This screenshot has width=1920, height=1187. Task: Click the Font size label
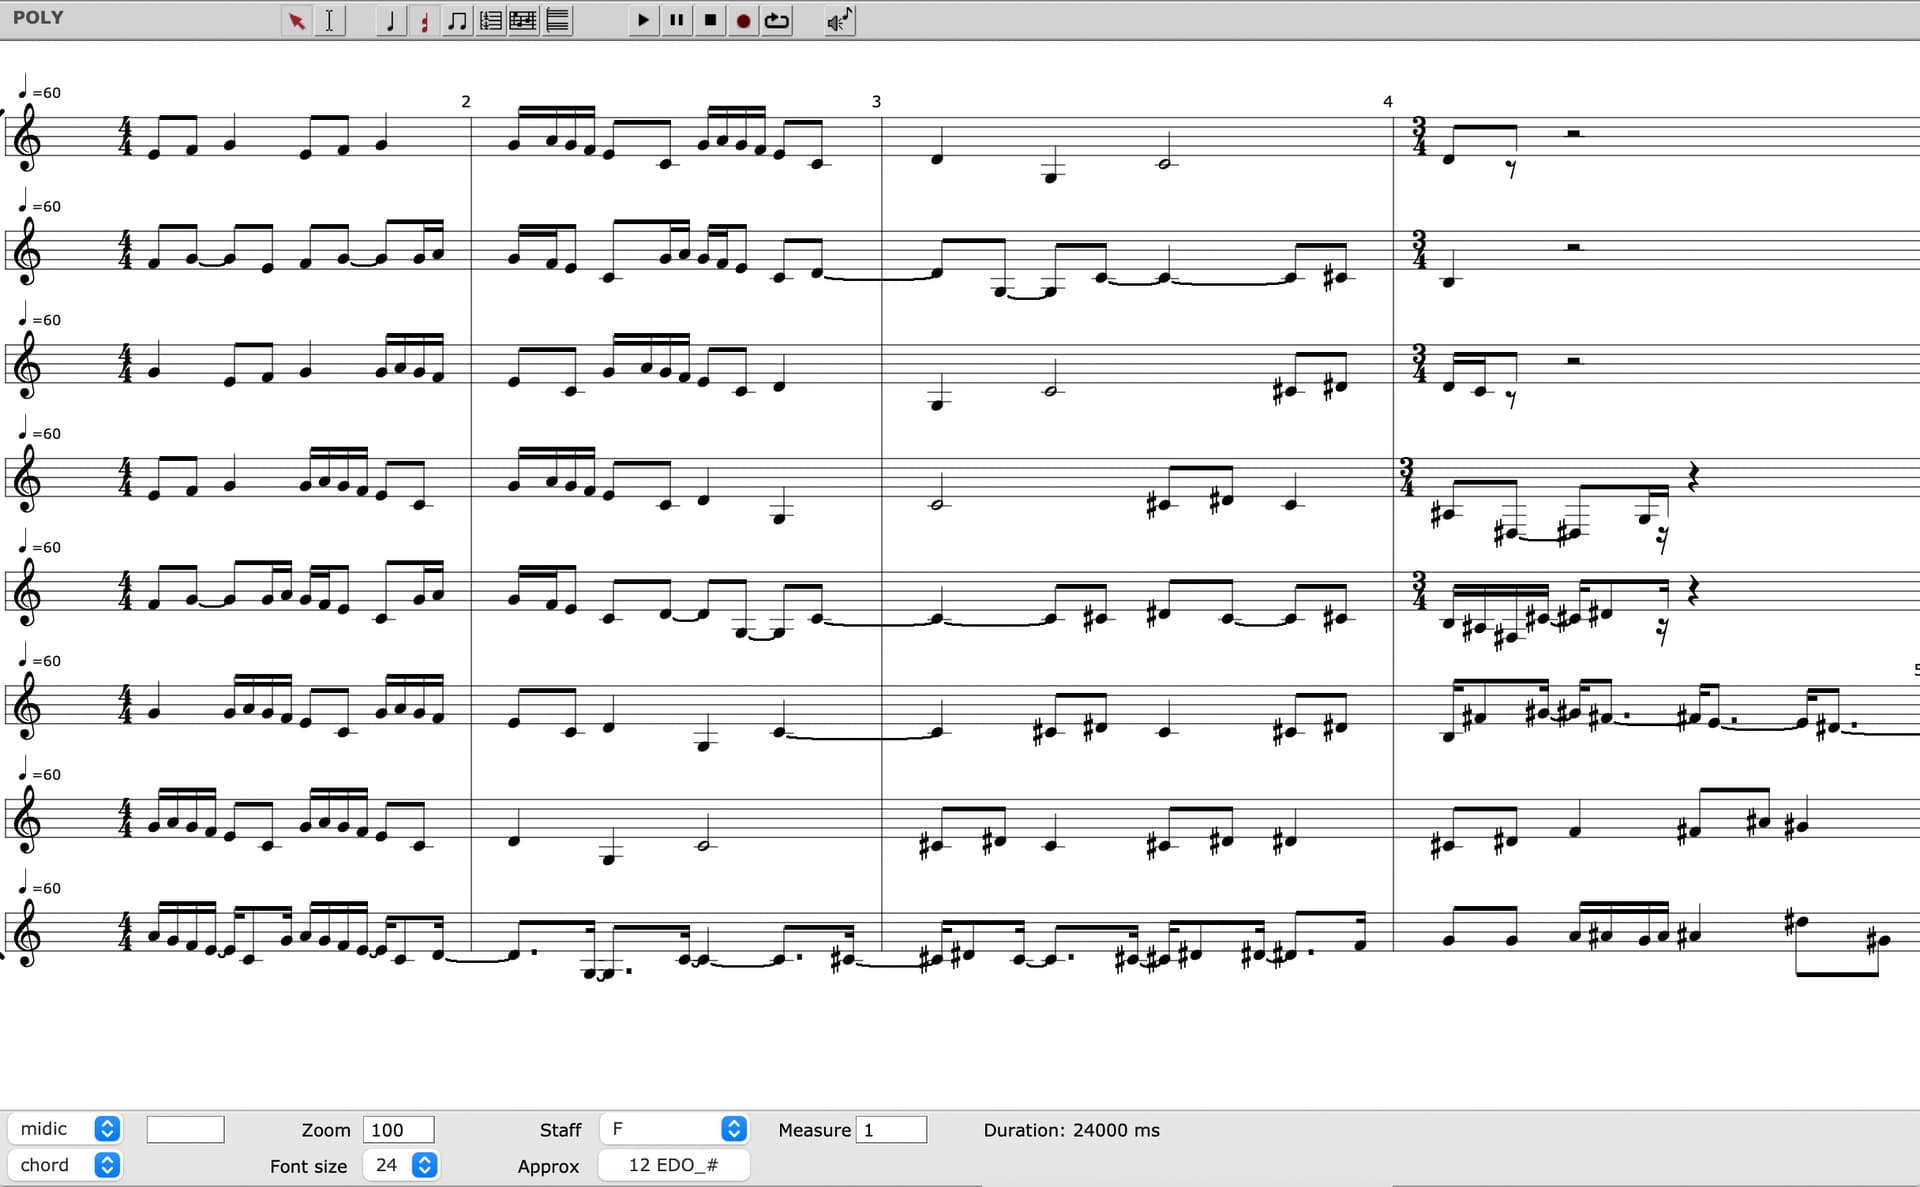click(x=308, y=1166)
